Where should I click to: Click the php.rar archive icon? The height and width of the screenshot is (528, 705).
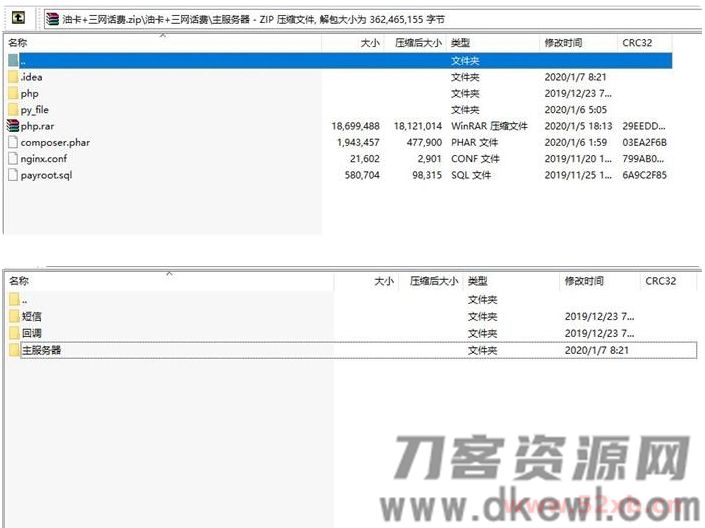(x=13, y=125)
